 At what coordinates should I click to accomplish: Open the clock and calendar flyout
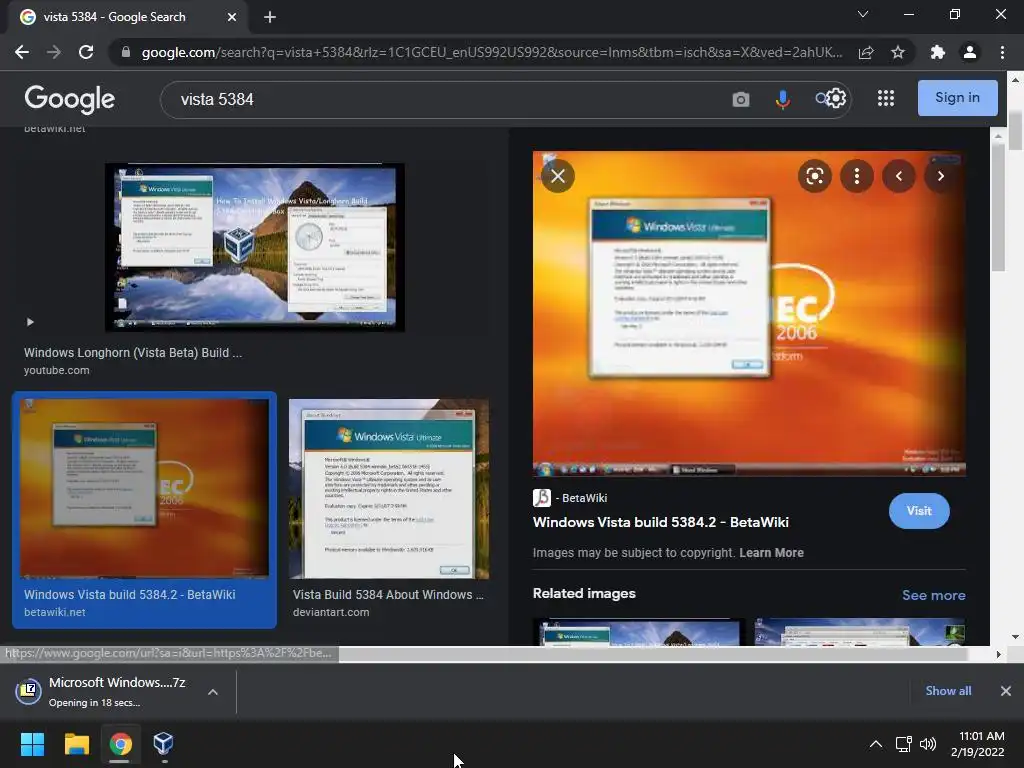(x=978, y=744)
